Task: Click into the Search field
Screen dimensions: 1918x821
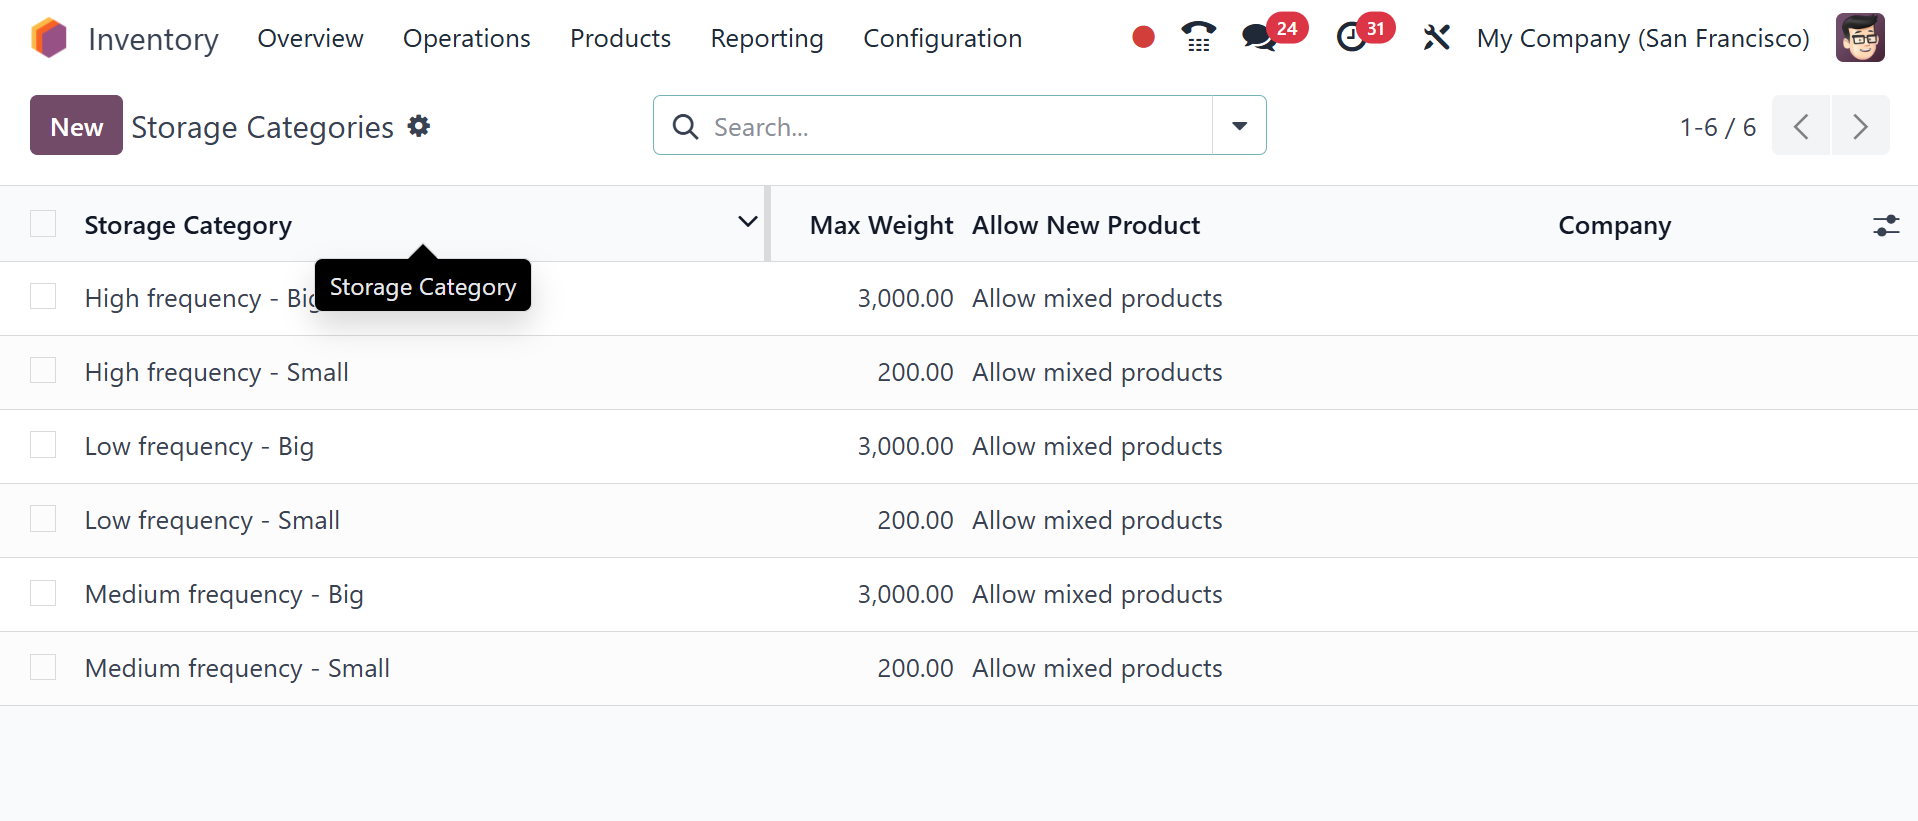Action: (950, 126)
